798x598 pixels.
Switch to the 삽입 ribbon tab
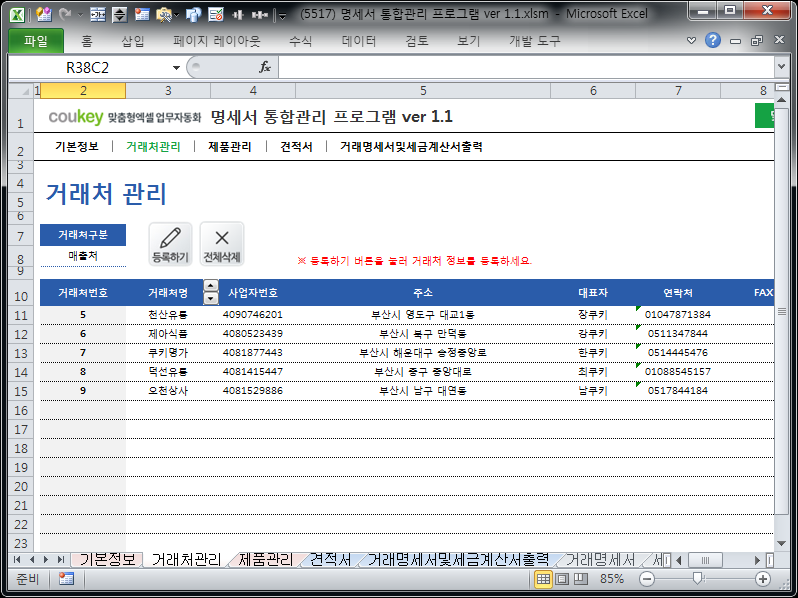133,41
